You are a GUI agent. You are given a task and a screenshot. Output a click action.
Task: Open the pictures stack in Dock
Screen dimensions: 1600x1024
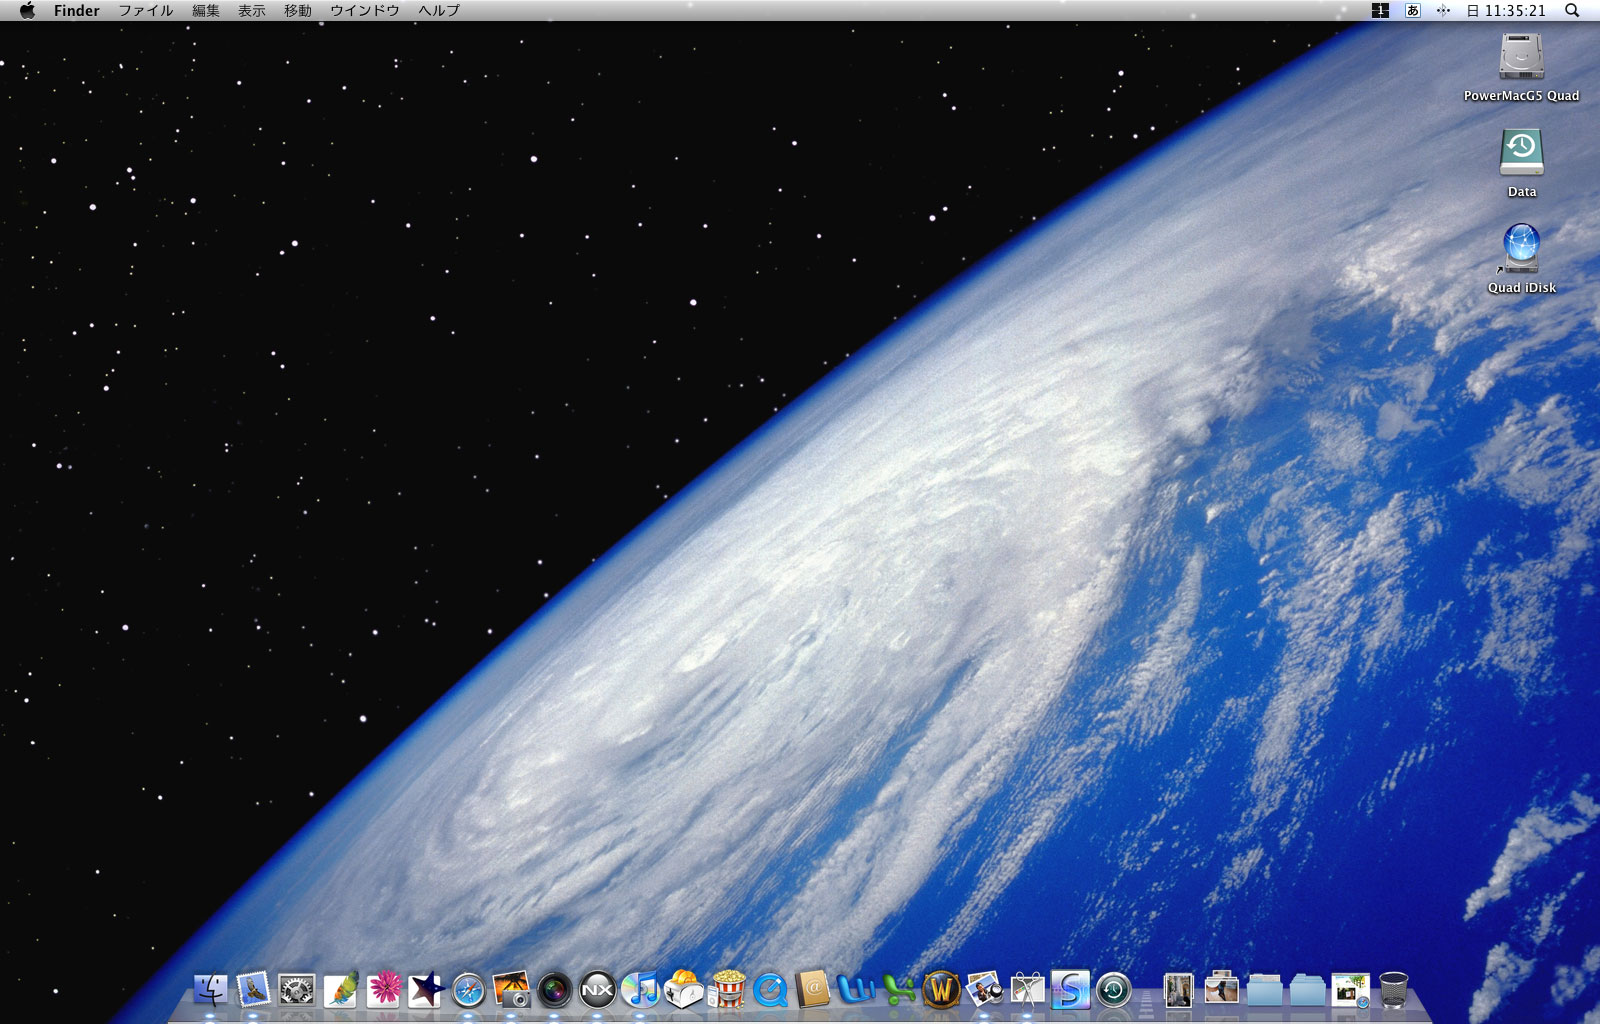[x=1221, y=990]
